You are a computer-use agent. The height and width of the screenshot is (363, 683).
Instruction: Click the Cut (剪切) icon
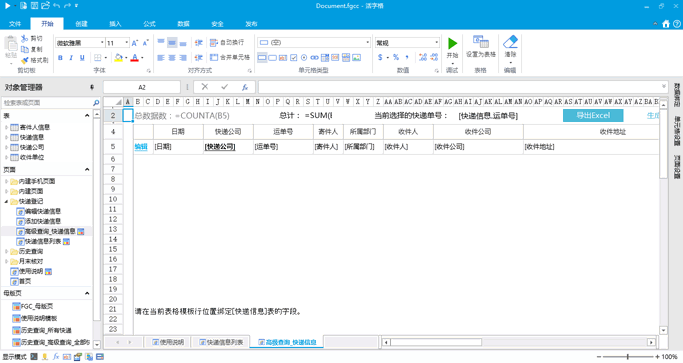pos(24,39)
